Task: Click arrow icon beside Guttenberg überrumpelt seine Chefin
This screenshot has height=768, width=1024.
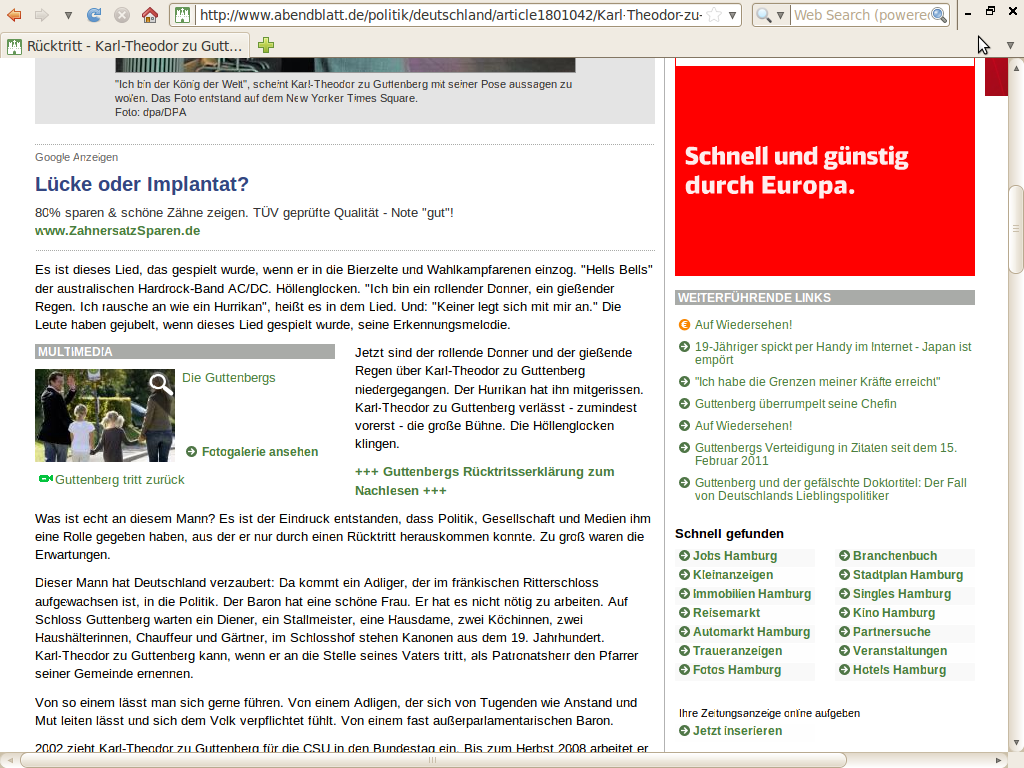Action: tap(684, 404)
